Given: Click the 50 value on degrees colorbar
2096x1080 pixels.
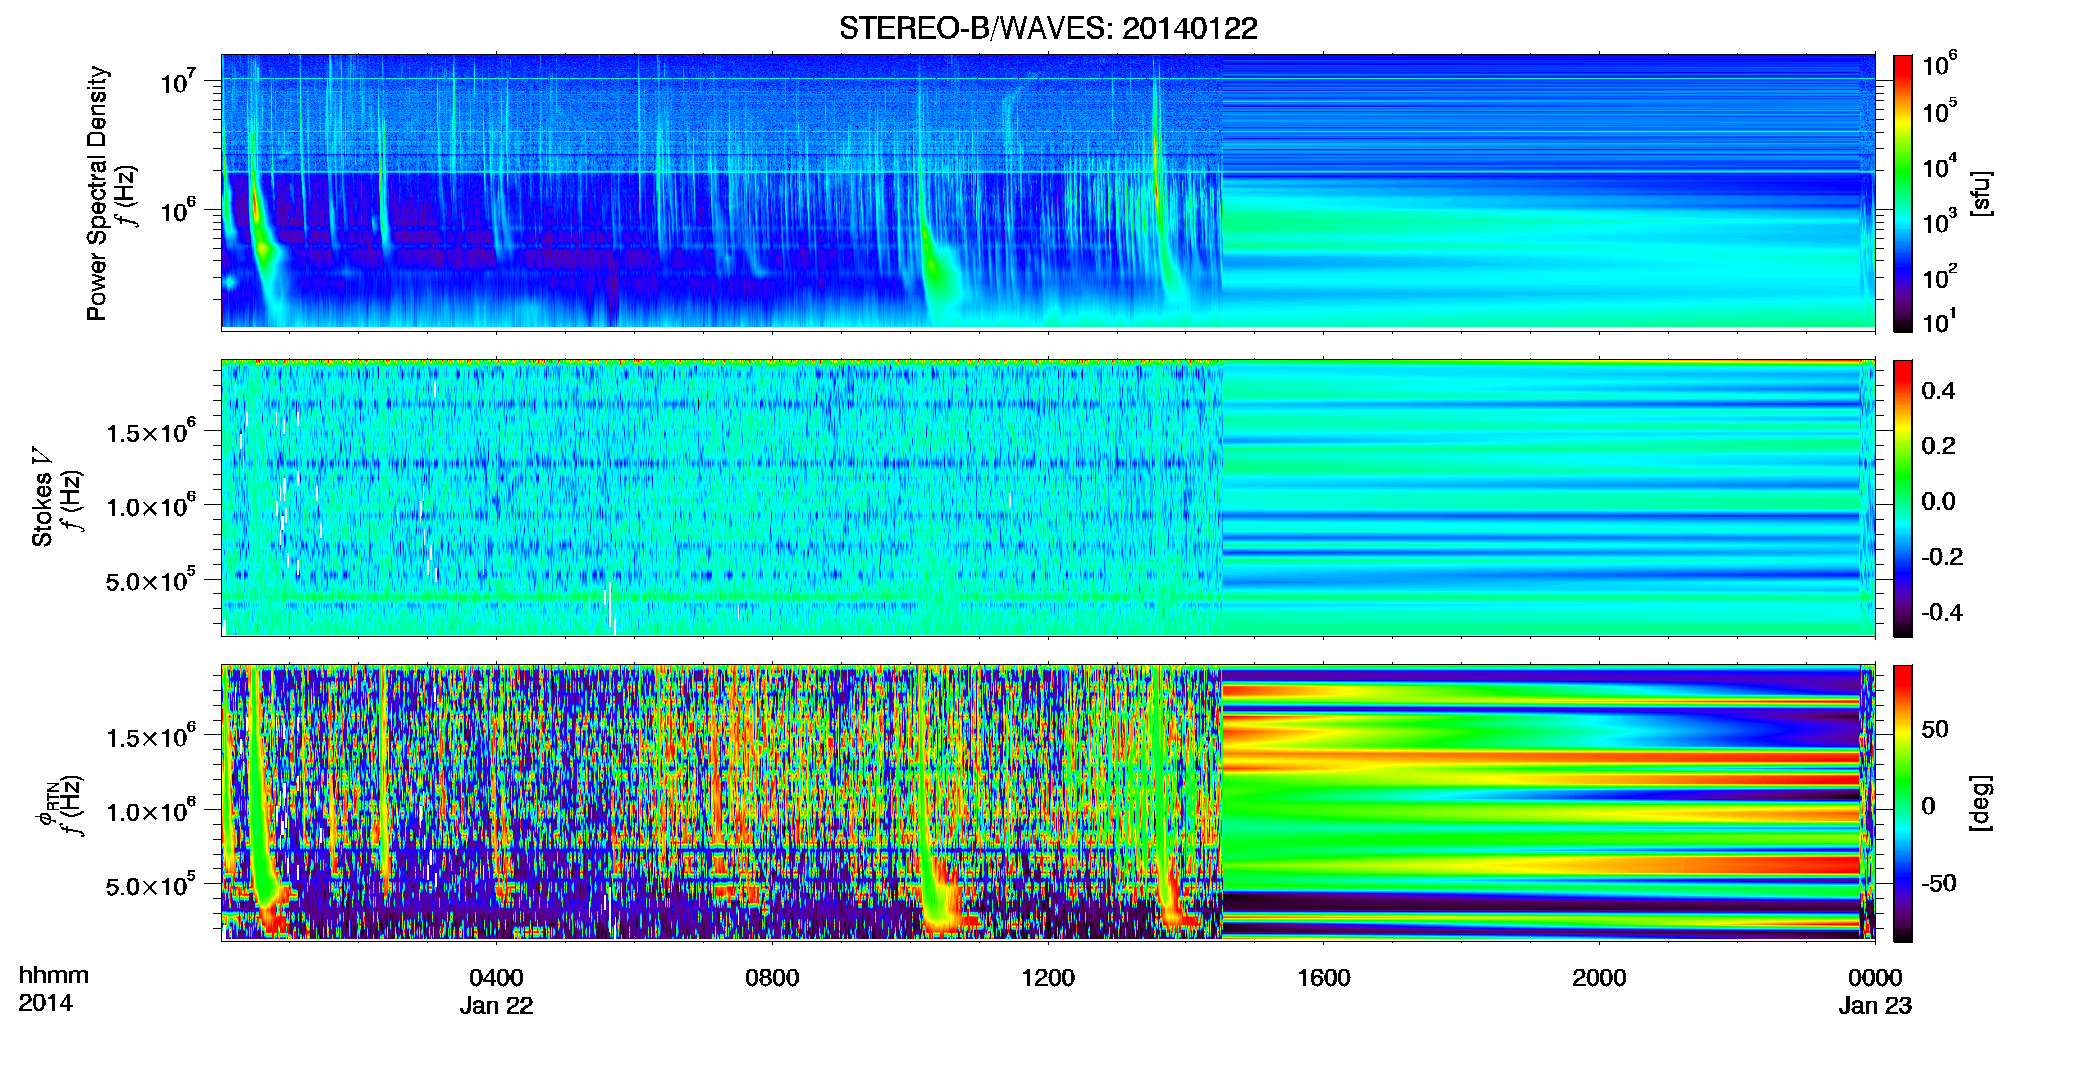Looking at the screenshot, I should pos(1935,729).
